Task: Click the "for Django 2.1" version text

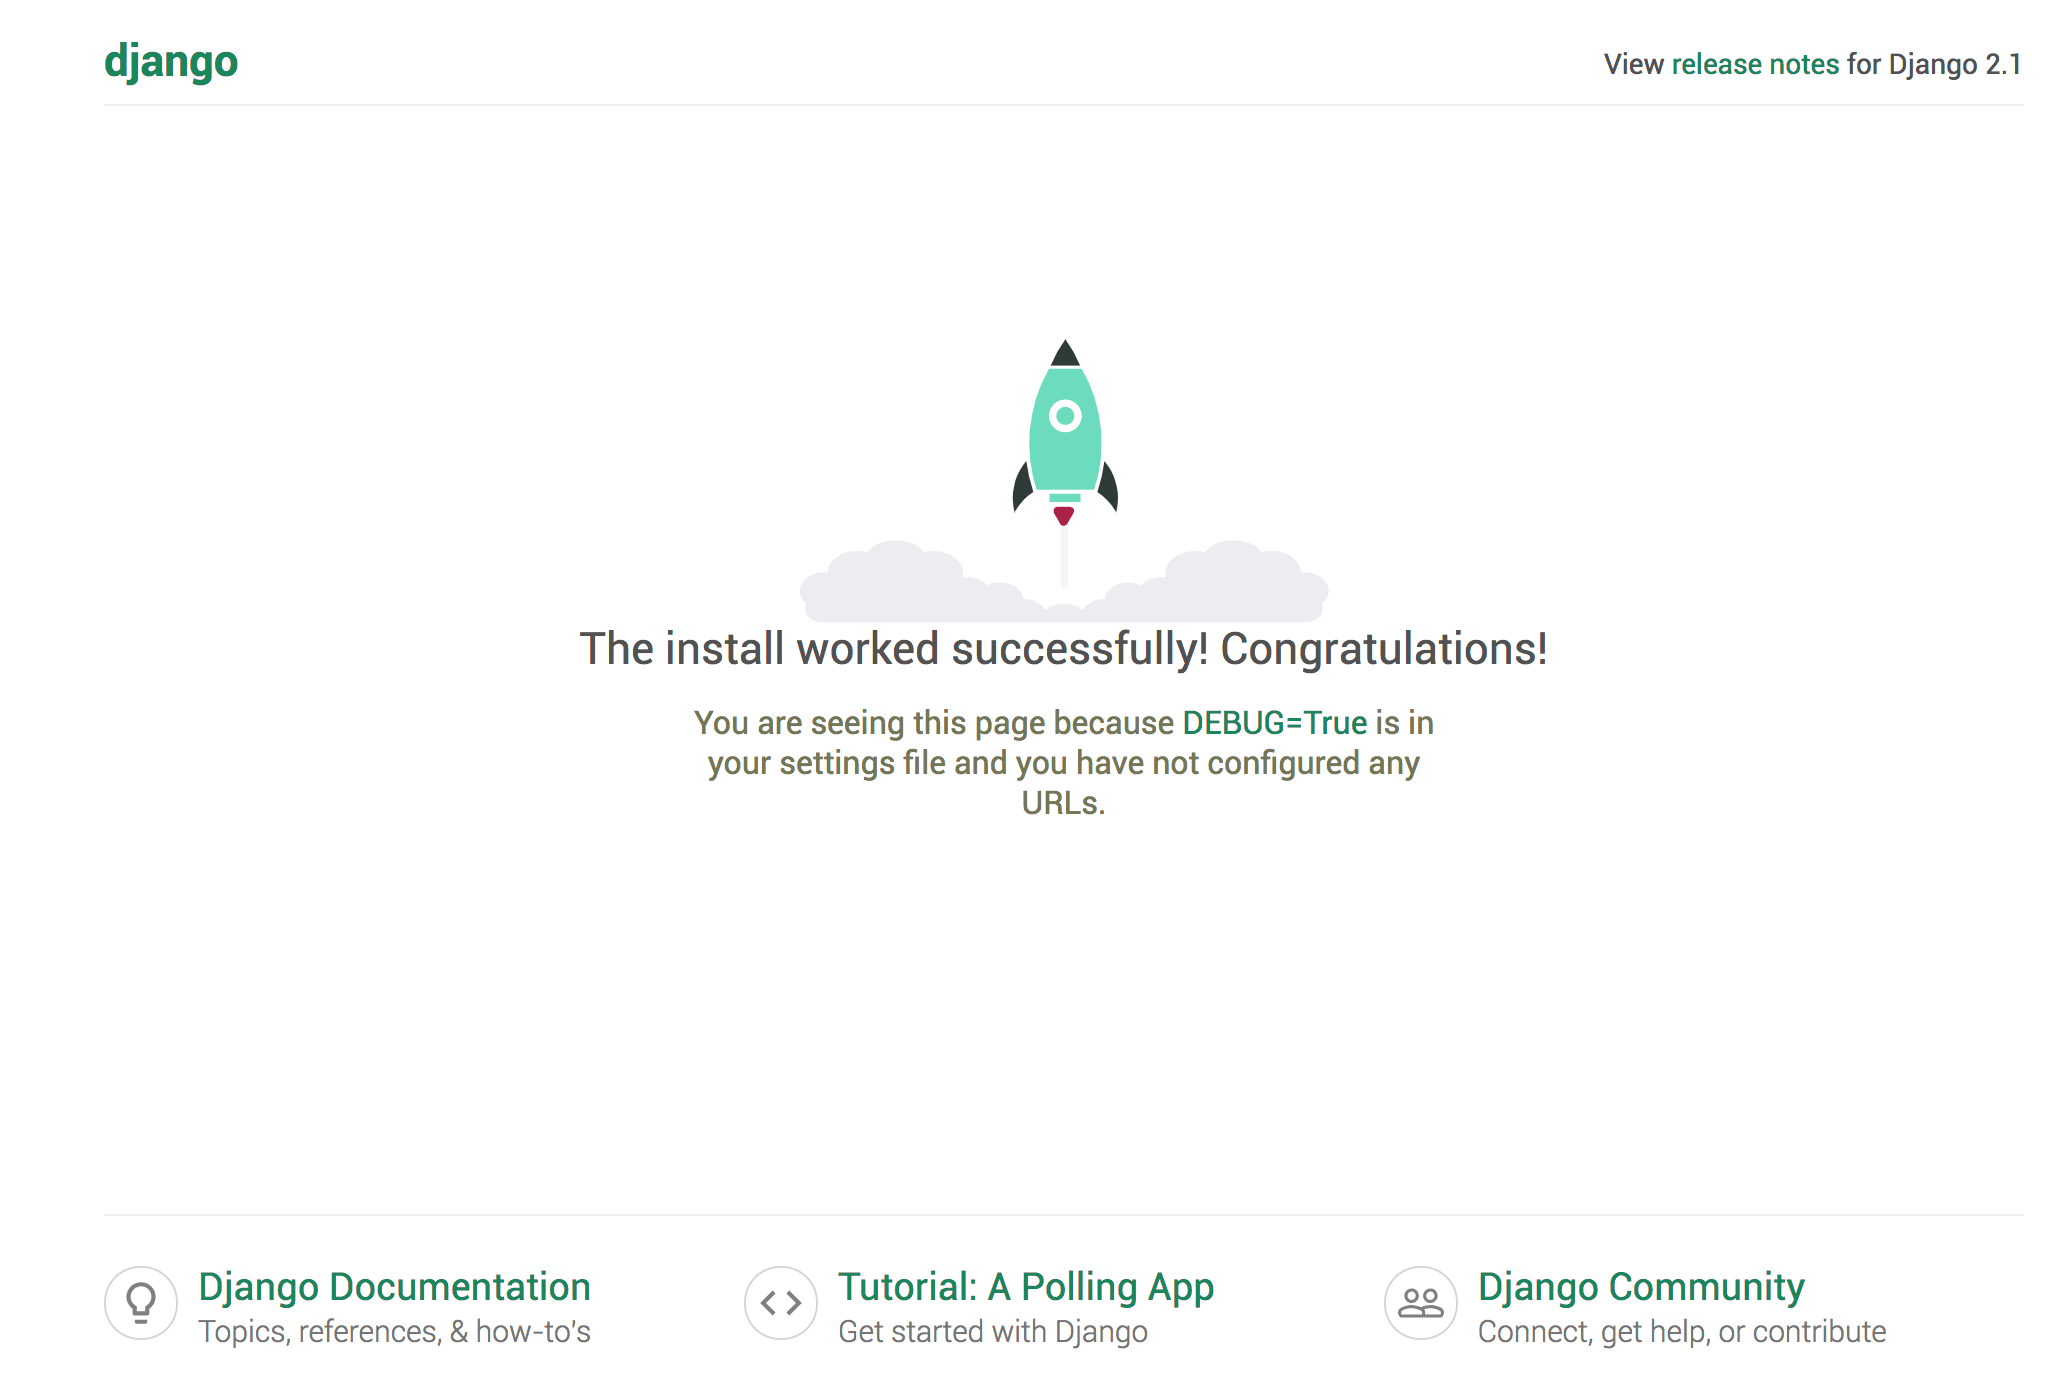Action: 1934,64
